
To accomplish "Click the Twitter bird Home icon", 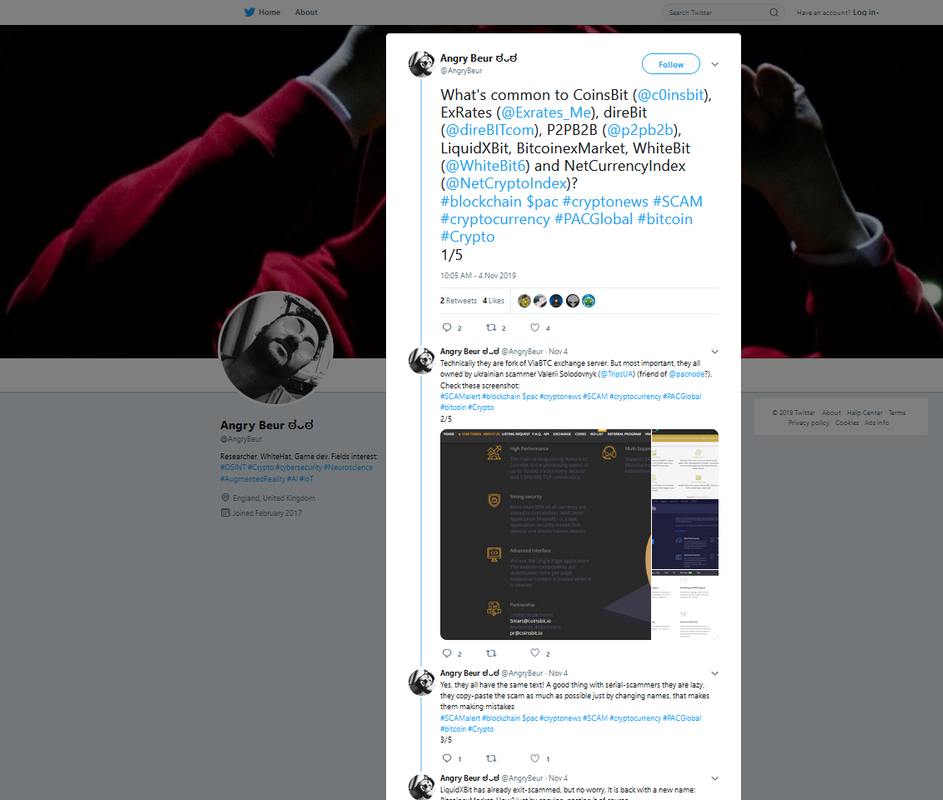I will point(250,12).
